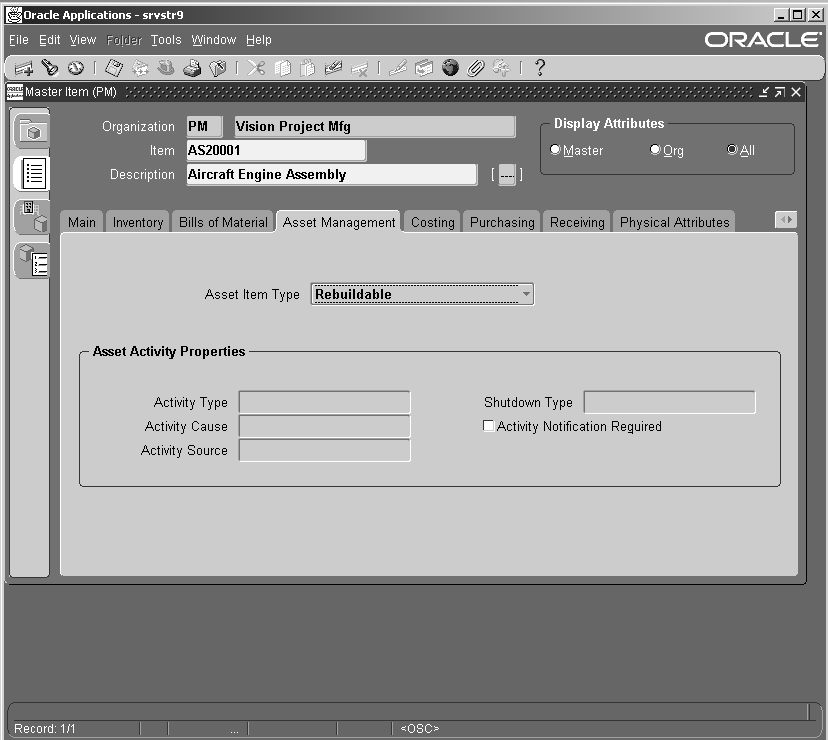Screen dimensions: 828x740
Task: Click the Activity Cause field
Action: [x=324, y=426]
